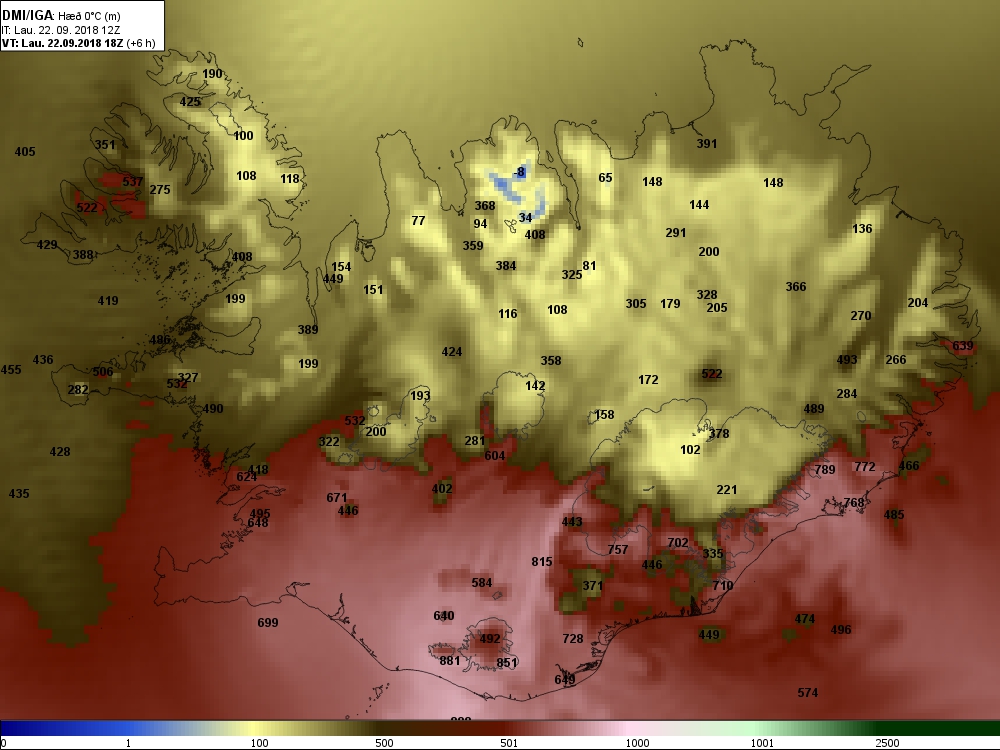
Task: Click the map value 710
Action: pyautogui.click(x=723, y=585)
